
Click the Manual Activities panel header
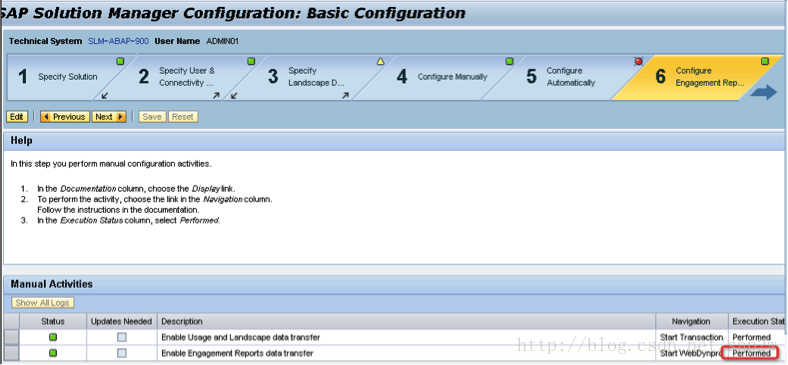[x=394, y=284]
